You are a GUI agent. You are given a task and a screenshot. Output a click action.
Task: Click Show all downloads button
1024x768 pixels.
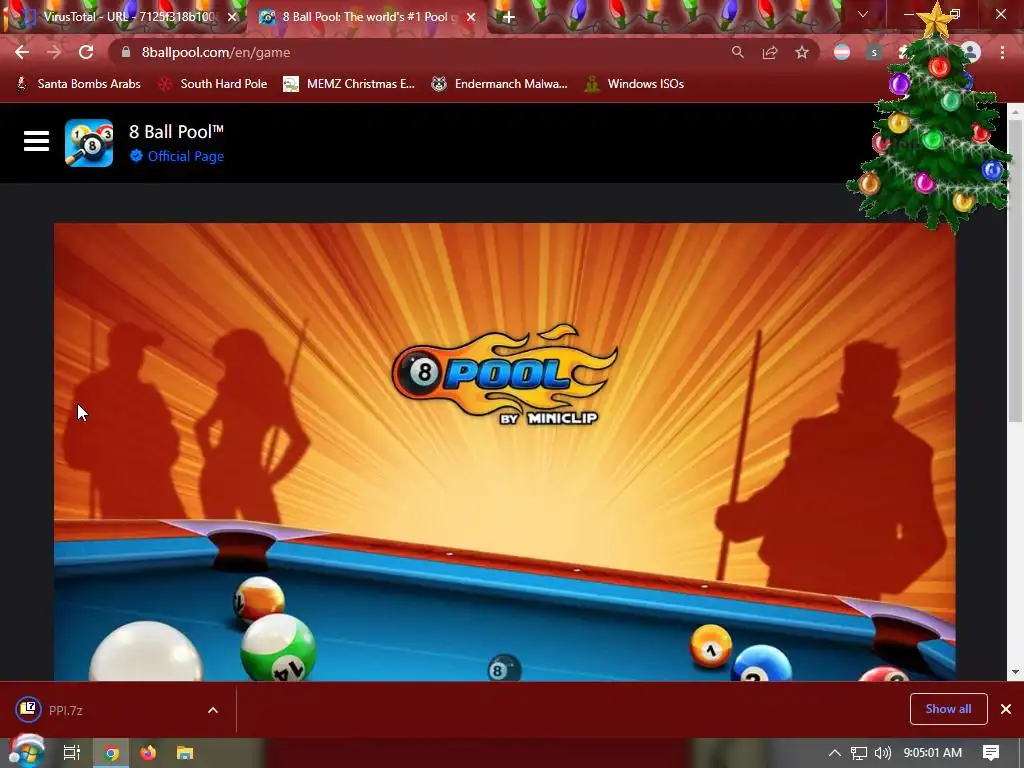(x=948, y=709)
